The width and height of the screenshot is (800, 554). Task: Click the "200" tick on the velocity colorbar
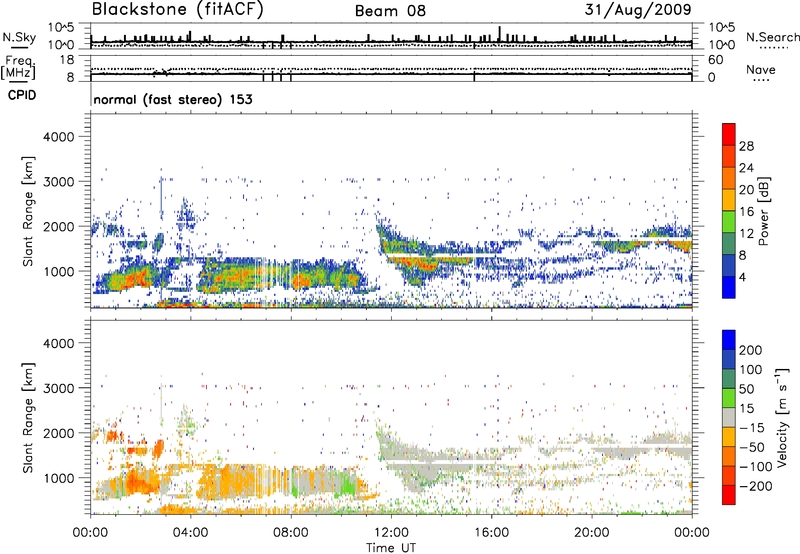750,350
